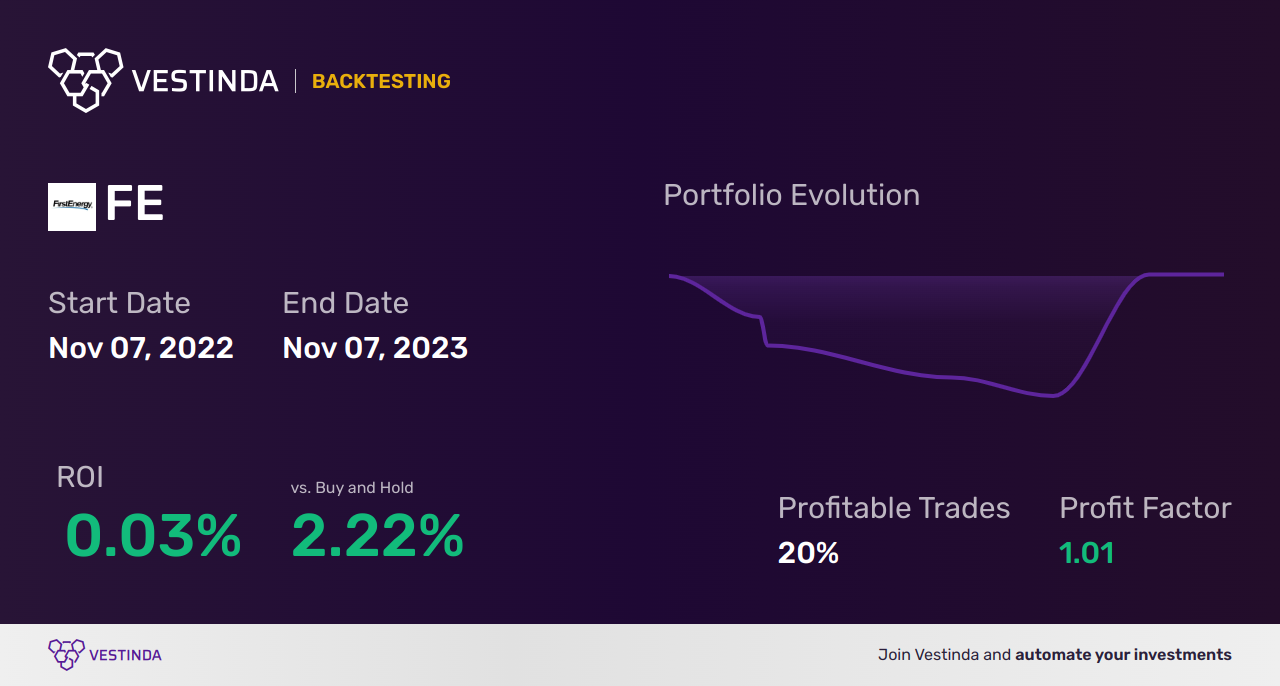Click the Start Date value Nov 07, 2022
1280x686 pixels.
pos(141,347)
